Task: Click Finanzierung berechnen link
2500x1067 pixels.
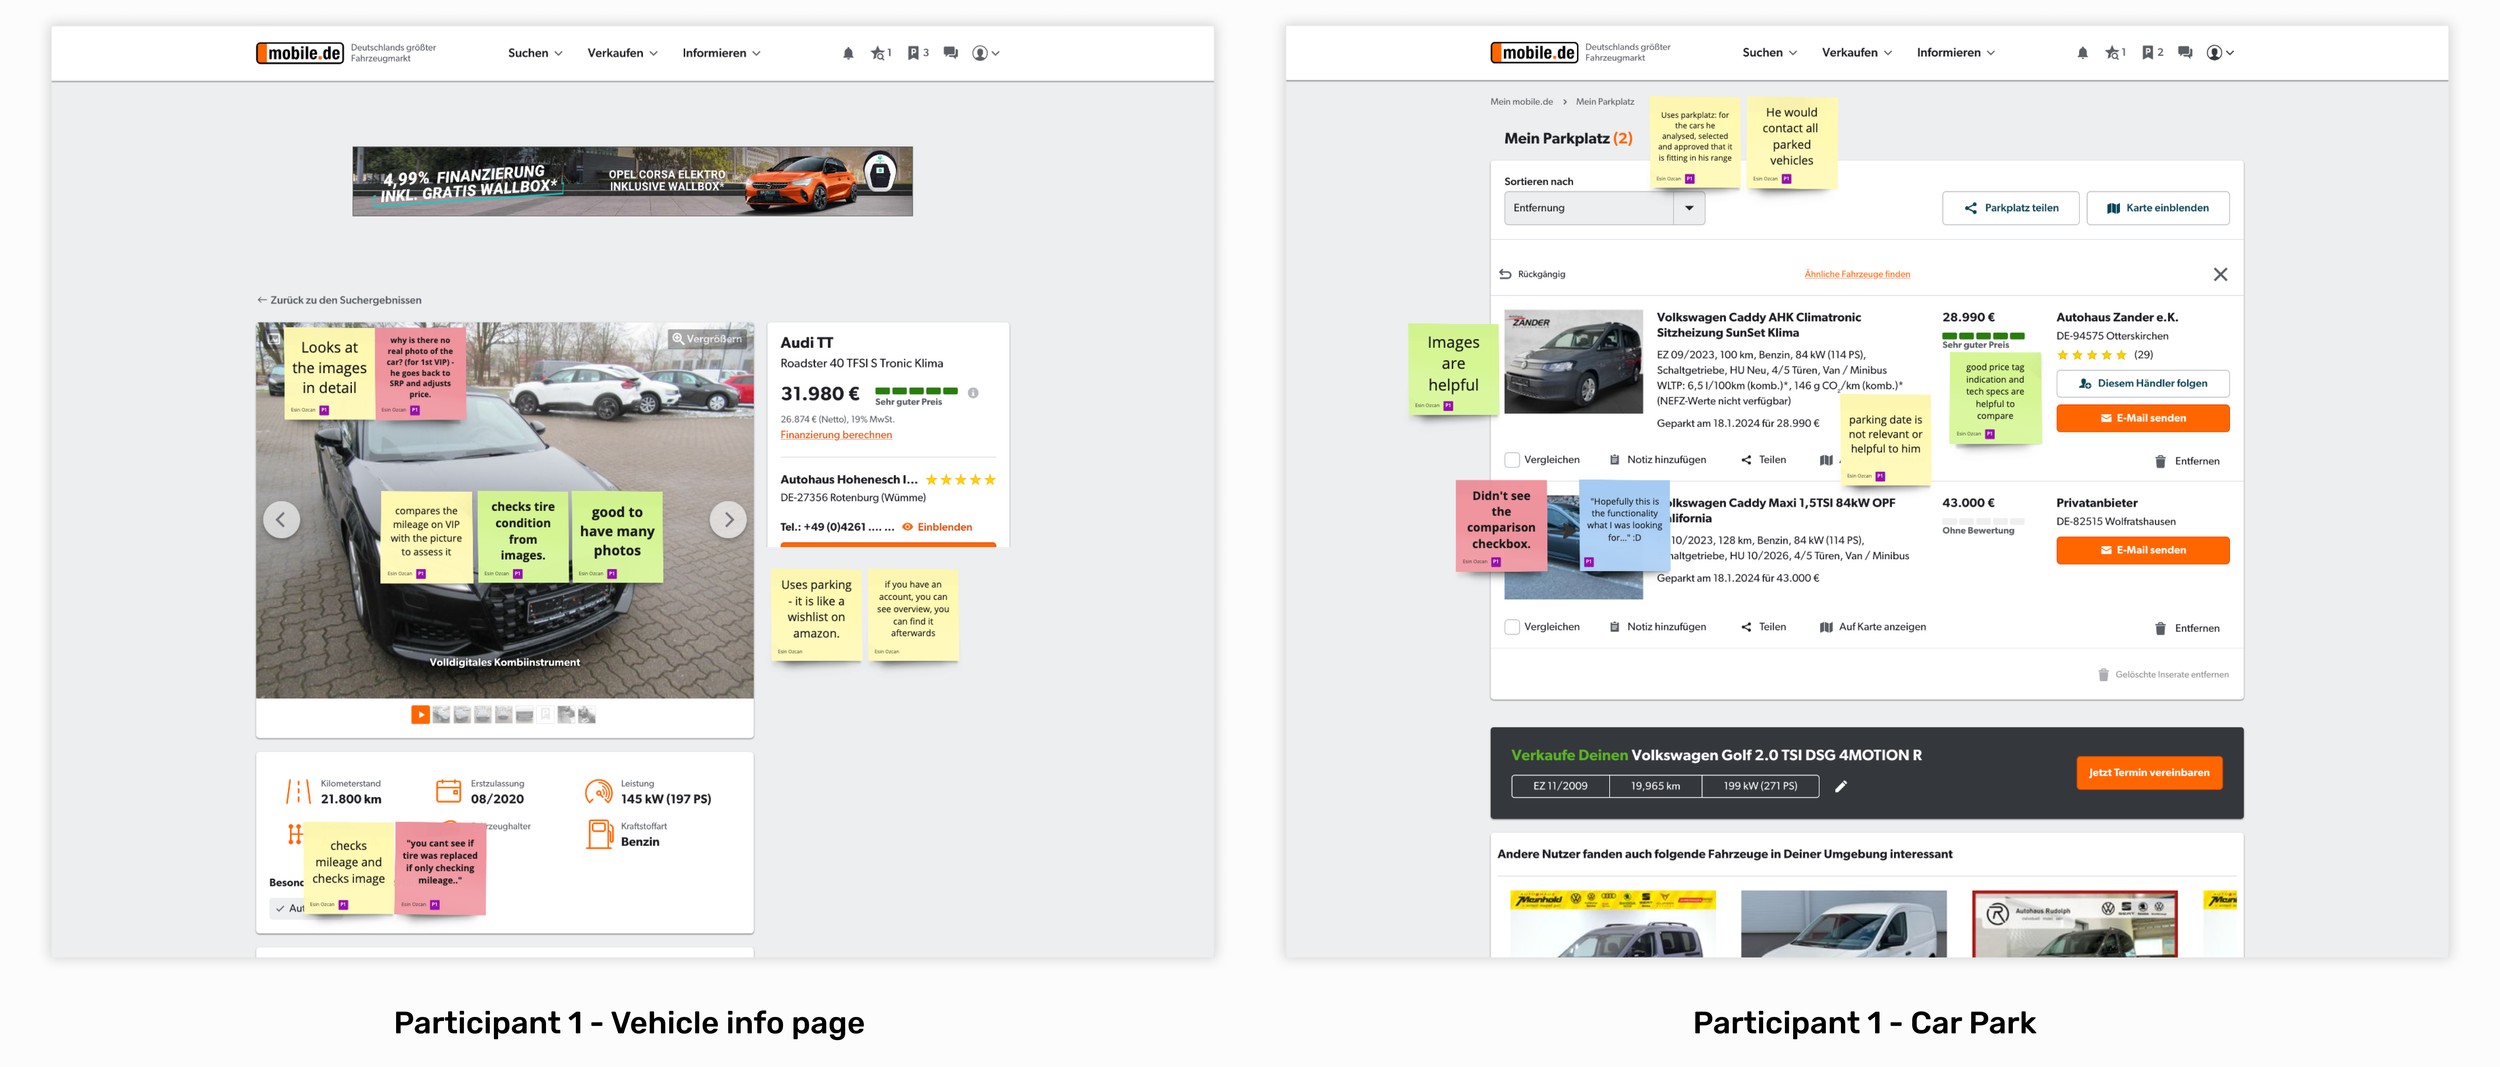Action: click(836, 435)
